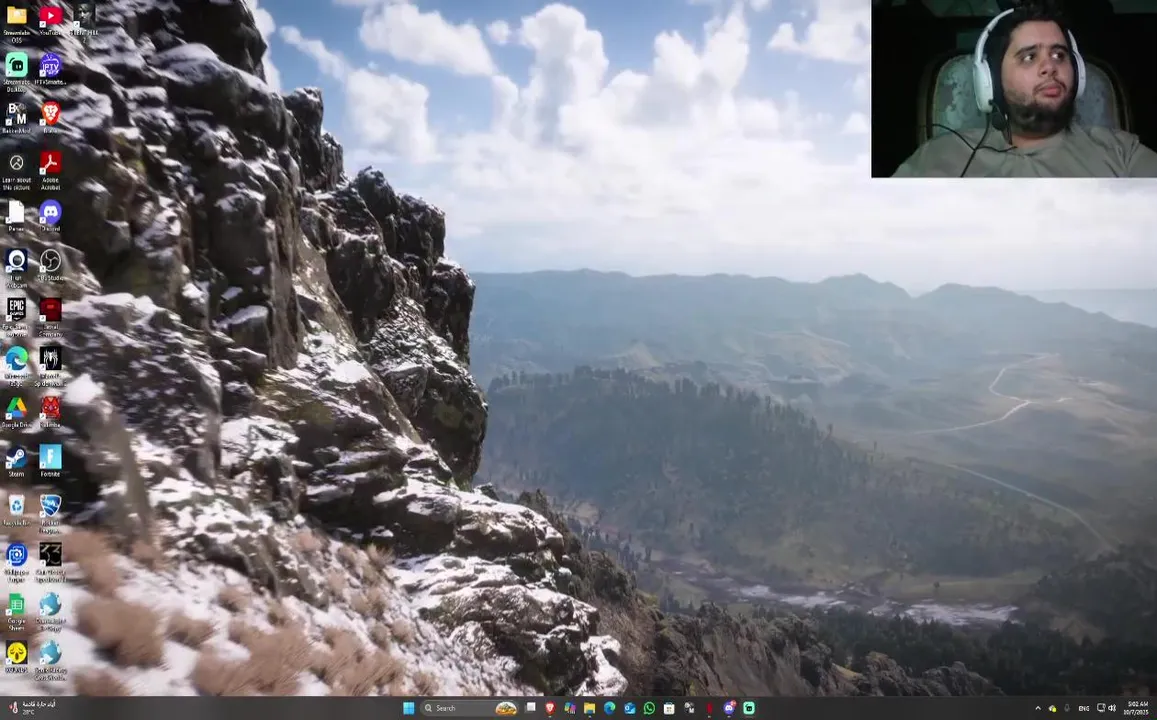Launch the Rocket League desktop shortcut
Viewport: 1157px width, 720px height.
(x=50, y=513)
